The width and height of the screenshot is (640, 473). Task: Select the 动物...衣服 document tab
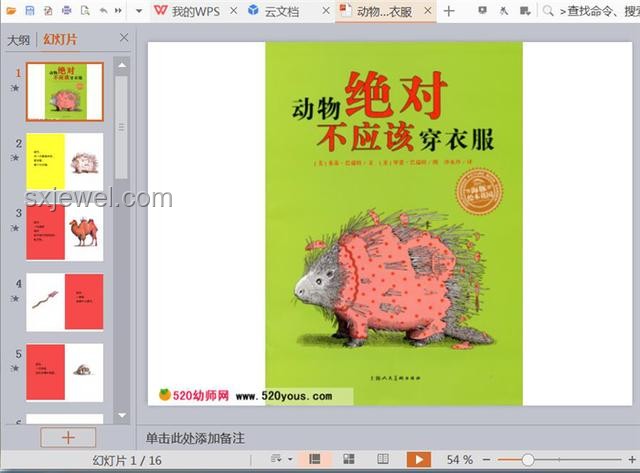(376, 11)
